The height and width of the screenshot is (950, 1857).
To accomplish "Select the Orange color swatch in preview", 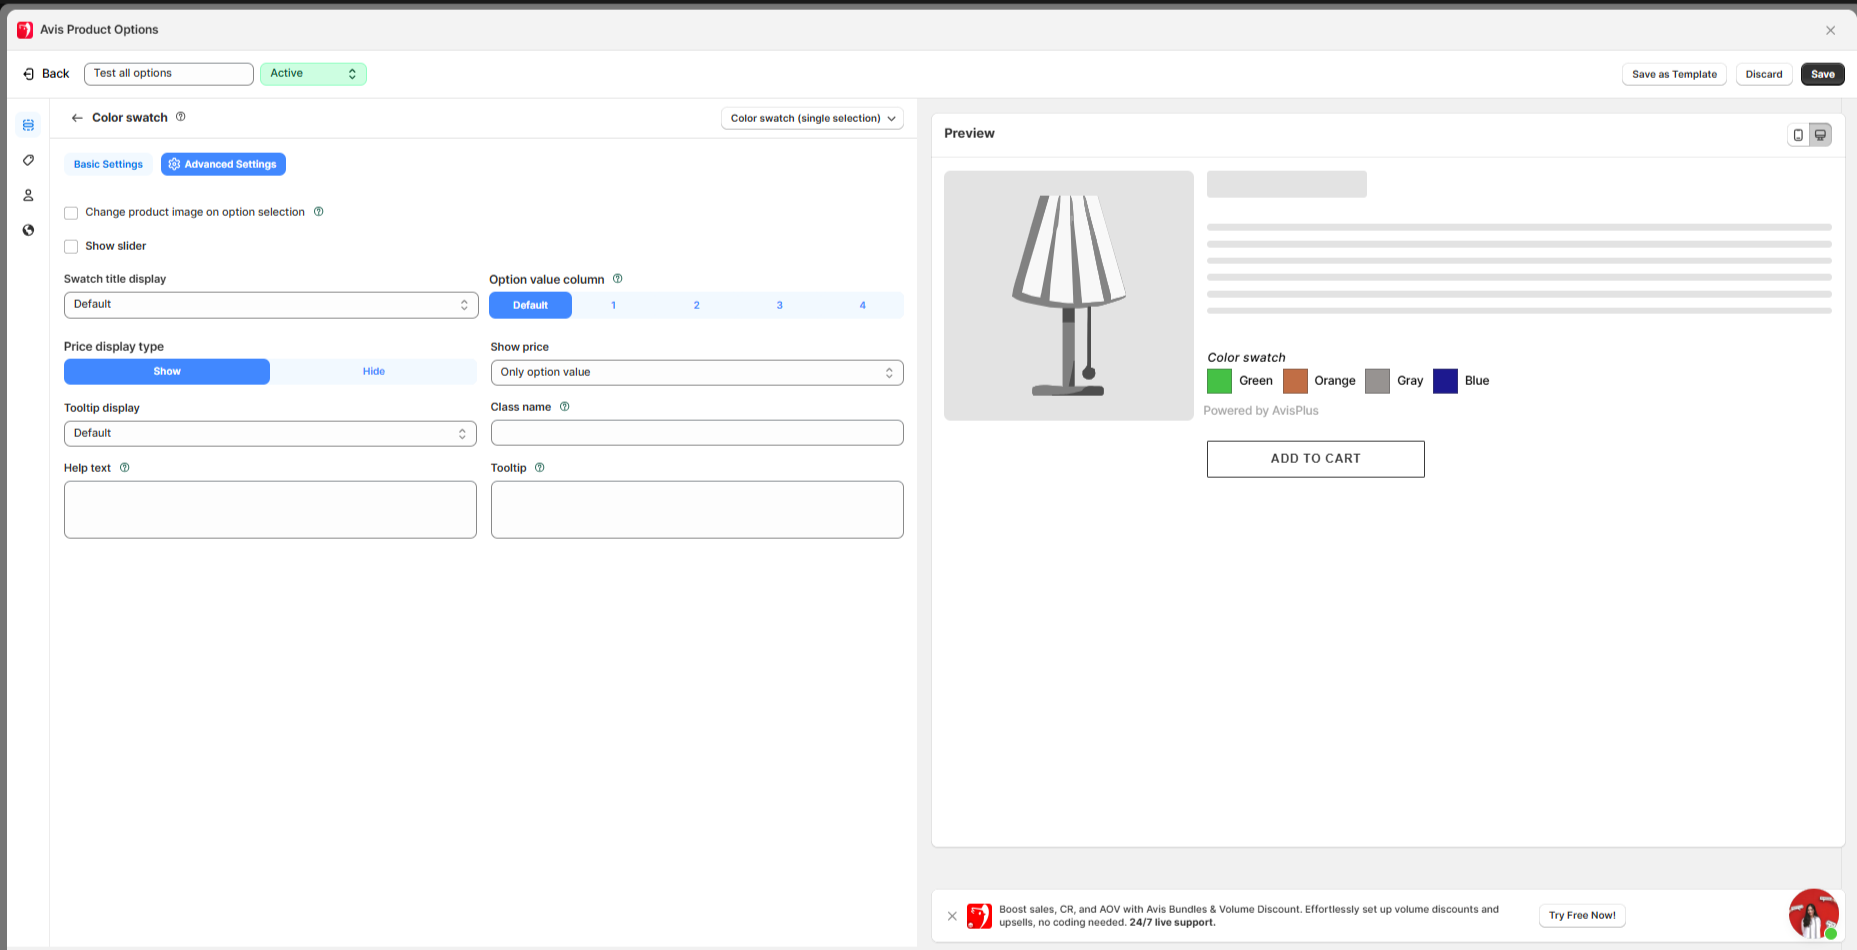I will (x=1295, y=381).
